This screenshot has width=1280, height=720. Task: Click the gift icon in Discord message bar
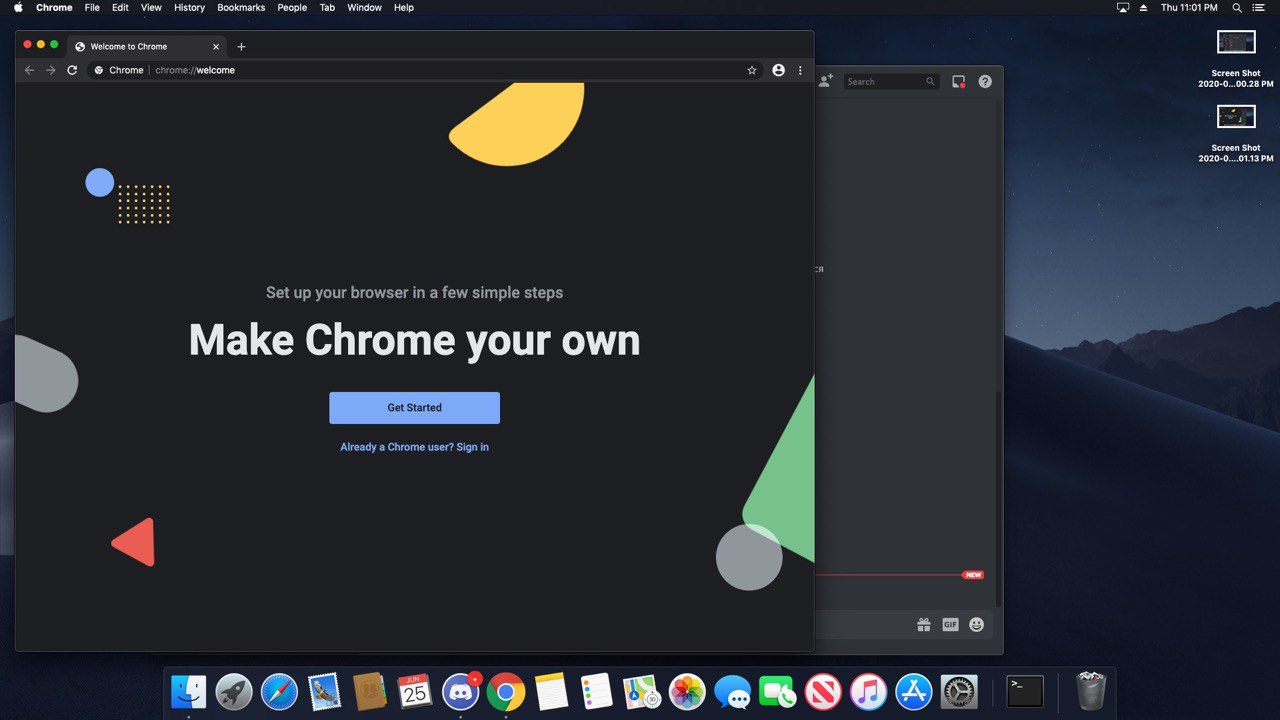(x=924, y=625)
